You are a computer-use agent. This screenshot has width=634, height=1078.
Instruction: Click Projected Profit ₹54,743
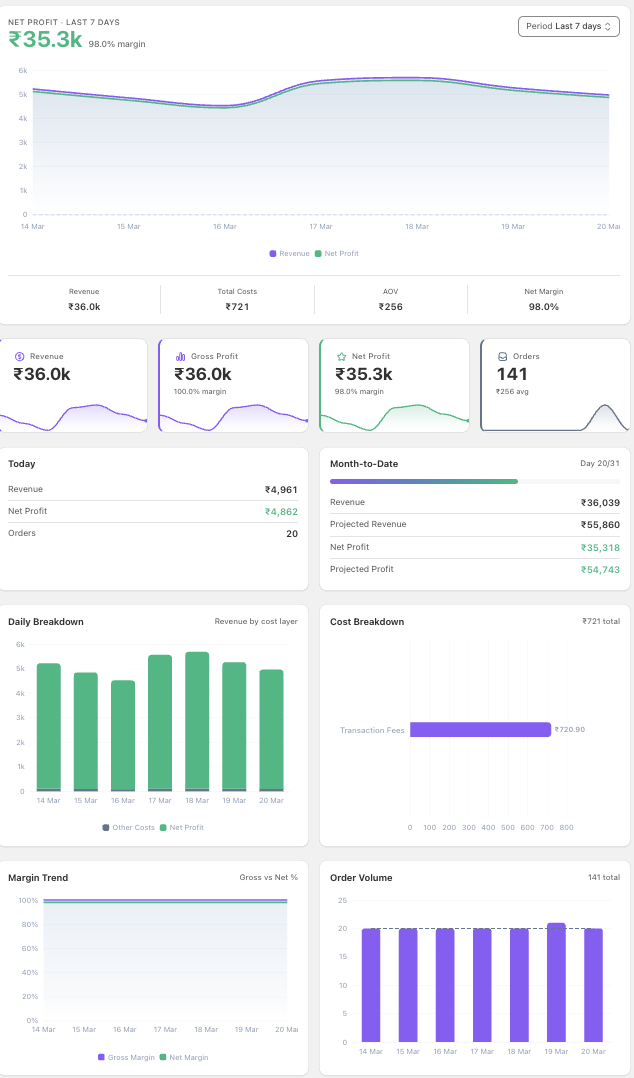[x=600, y=569]
